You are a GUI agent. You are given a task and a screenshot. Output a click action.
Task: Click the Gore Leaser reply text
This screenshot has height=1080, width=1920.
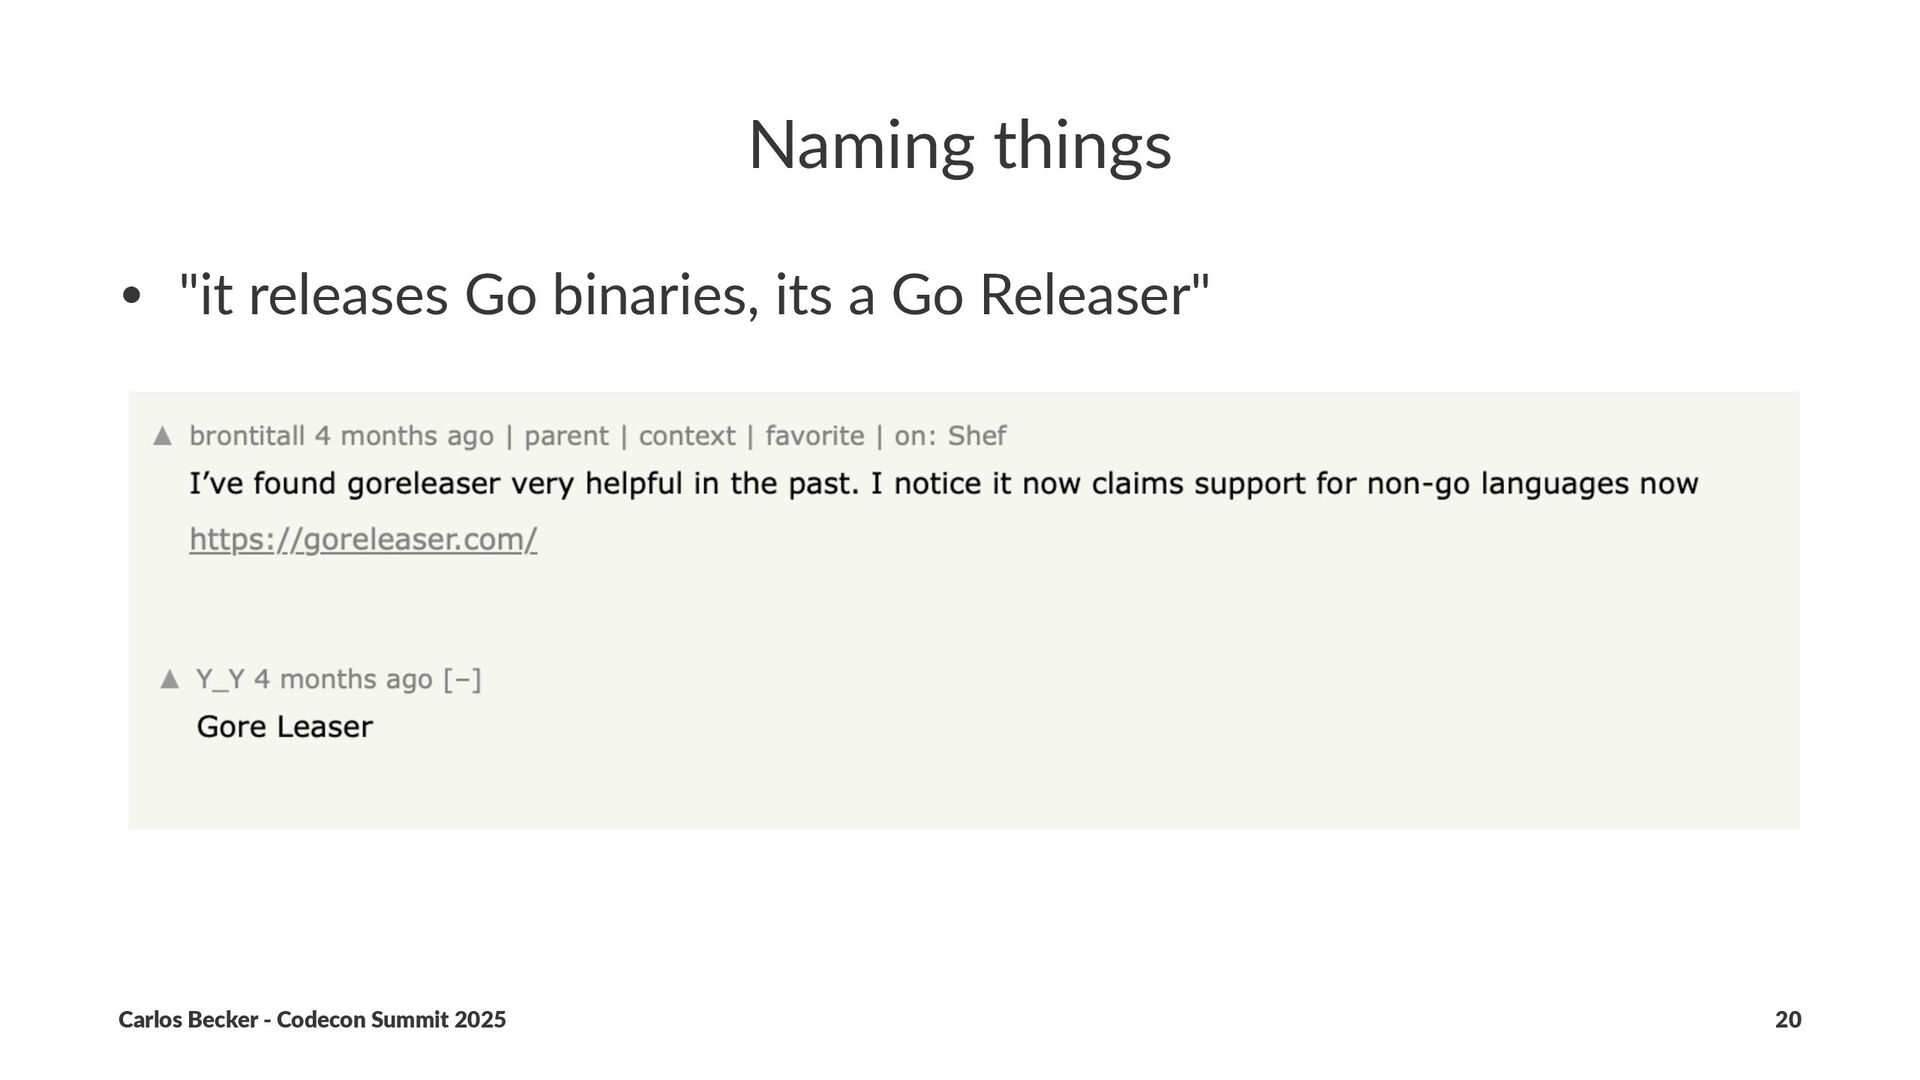[x=285, y=727]
